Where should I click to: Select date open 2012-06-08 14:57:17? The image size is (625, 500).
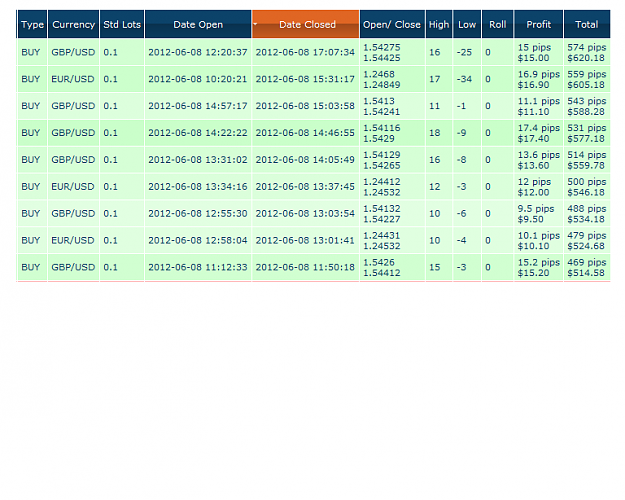point(198,106)
